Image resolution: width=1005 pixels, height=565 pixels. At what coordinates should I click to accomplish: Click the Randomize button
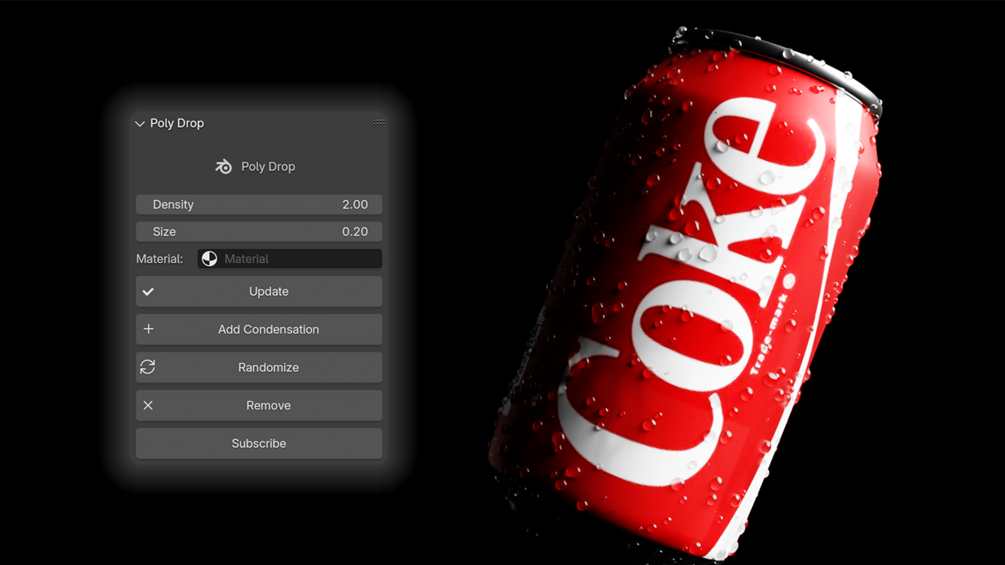pos(259,367)
